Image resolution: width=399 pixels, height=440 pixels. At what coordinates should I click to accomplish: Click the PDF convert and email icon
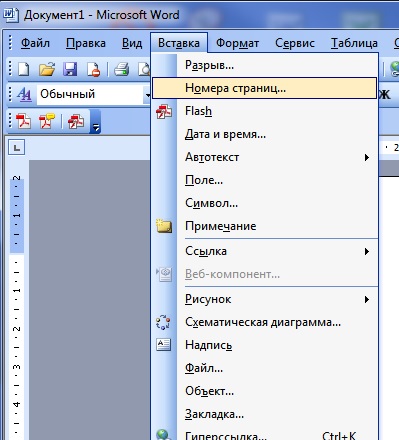(47, 121)
